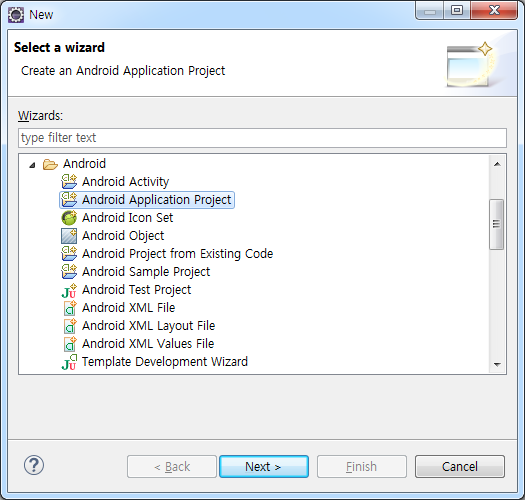The width and height of the screenshot is (525, 500).
Task: Select the Android Activity entry
Action: (126, 182)
